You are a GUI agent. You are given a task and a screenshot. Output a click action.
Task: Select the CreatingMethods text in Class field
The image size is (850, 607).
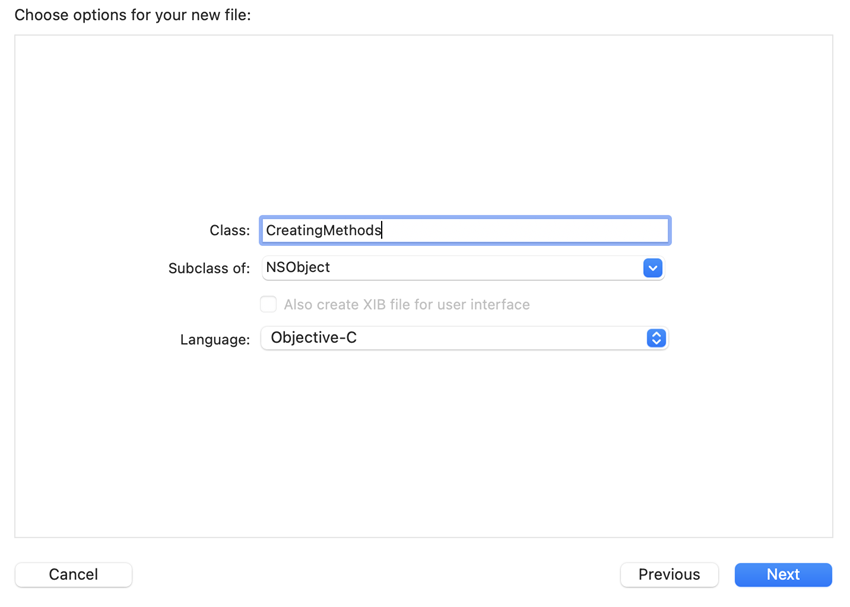322,230
